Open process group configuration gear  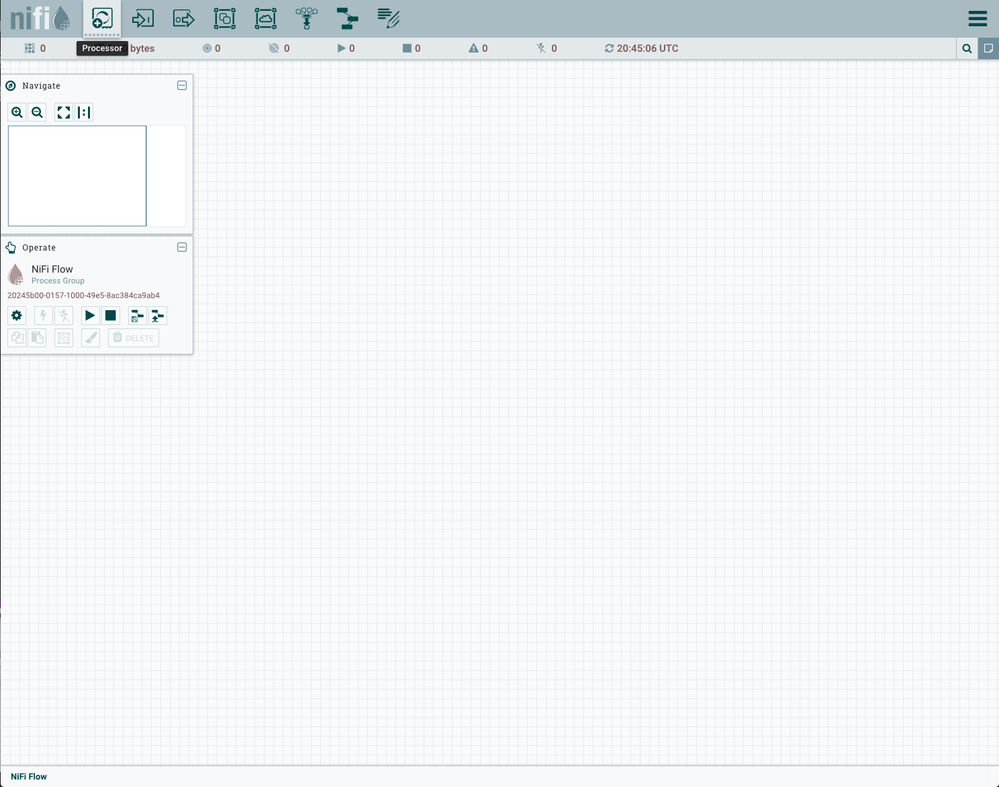(17, 315)
